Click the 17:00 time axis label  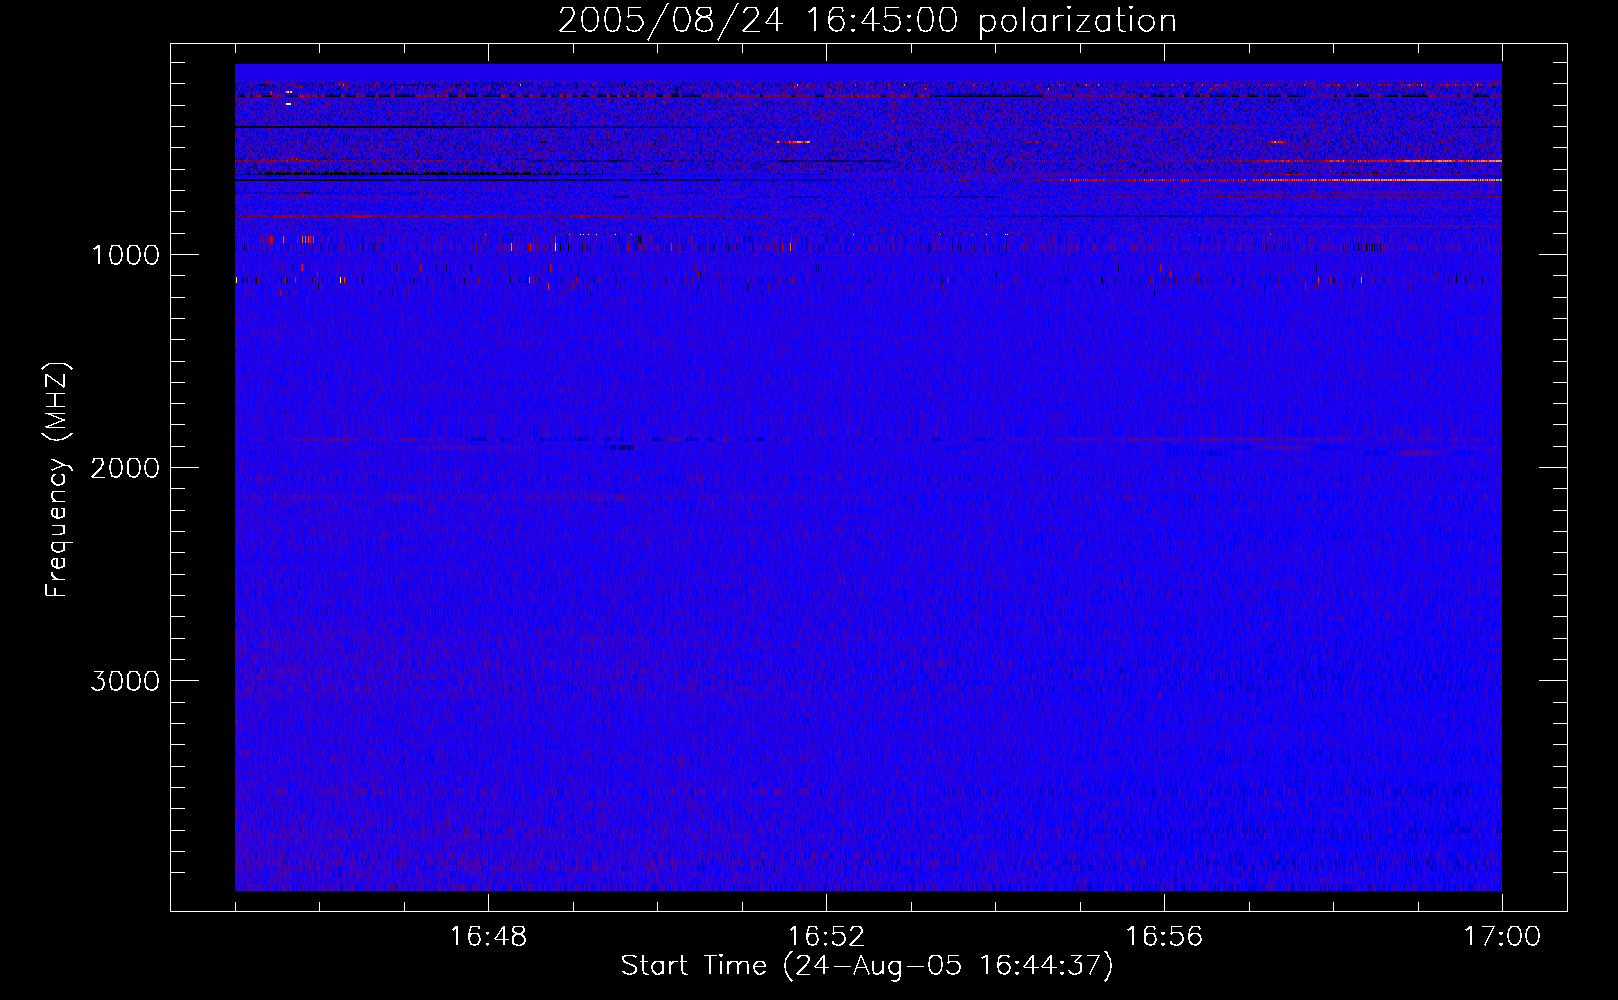(x=1502, y=937)
